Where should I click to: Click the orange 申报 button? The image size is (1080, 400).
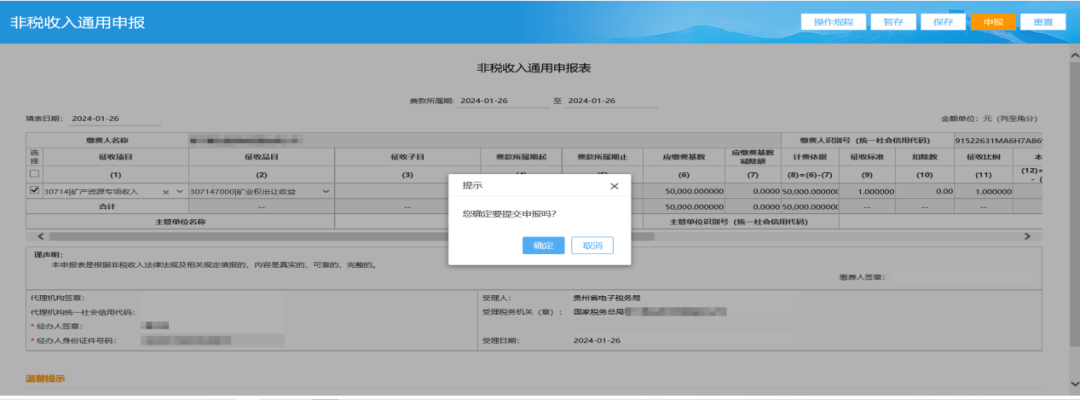tap(993, 22)
